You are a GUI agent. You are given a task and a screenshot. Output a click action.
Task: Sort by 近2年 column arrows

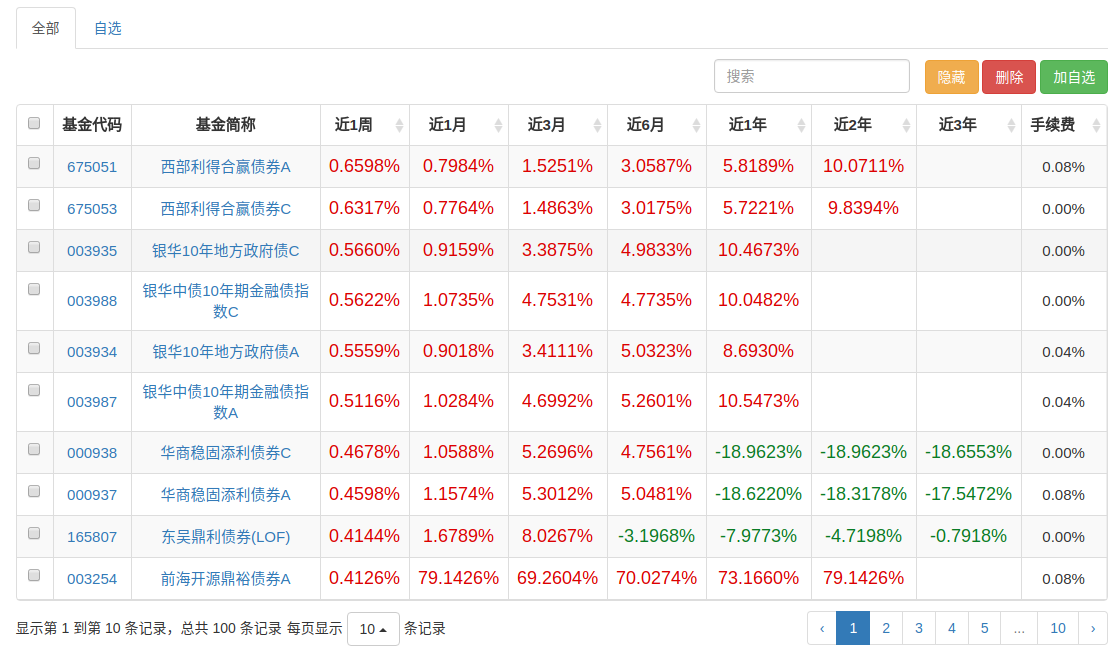tap(906, 126)
